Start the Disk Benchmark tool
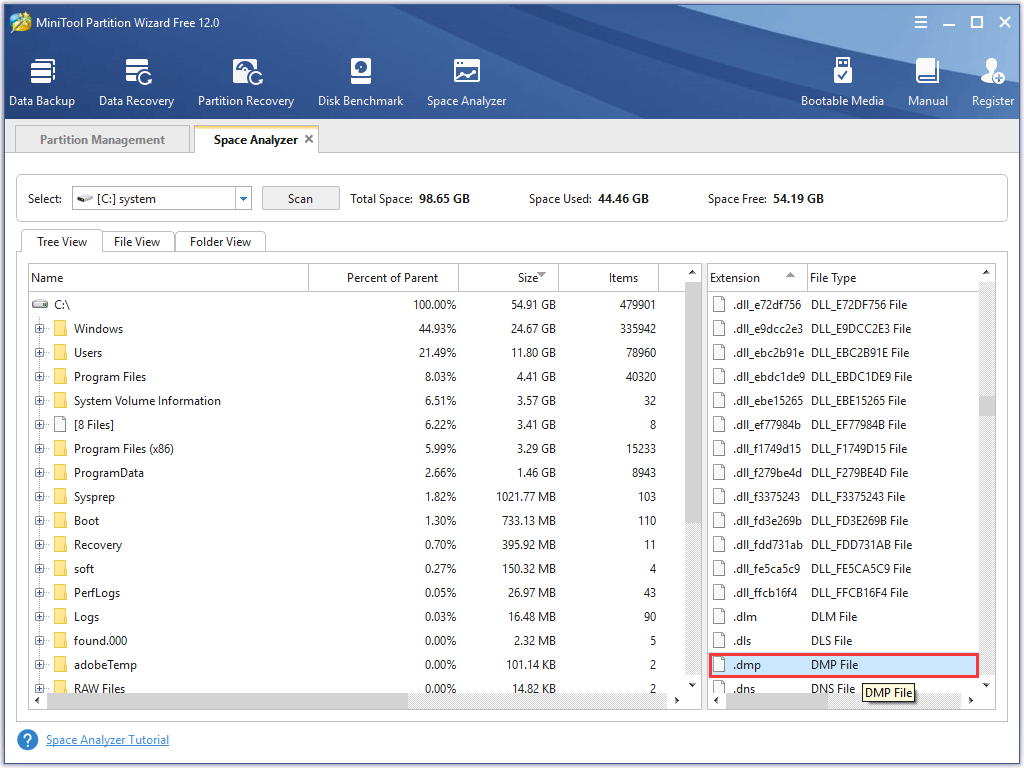The width and height of the screenshot is (1024, 768). (360, 82)
